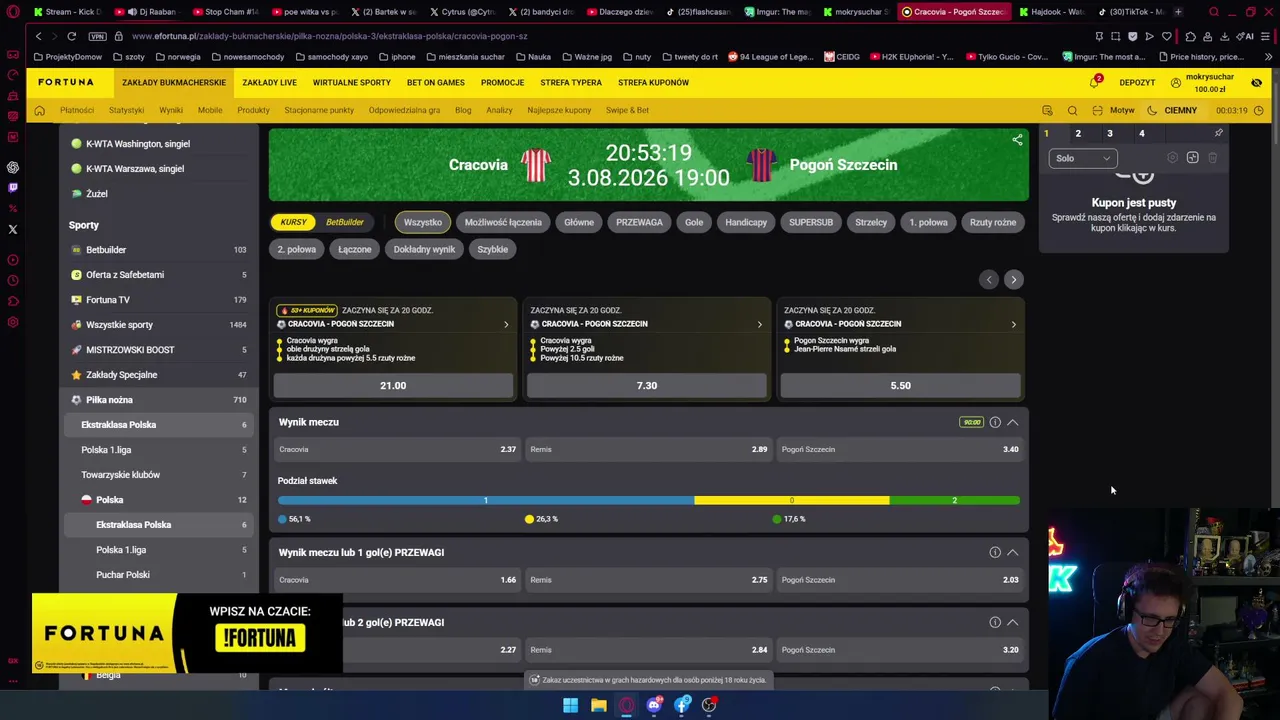Open Opera easy setup menu icon
The image size is (1280, 720).
click(1266, 36)
